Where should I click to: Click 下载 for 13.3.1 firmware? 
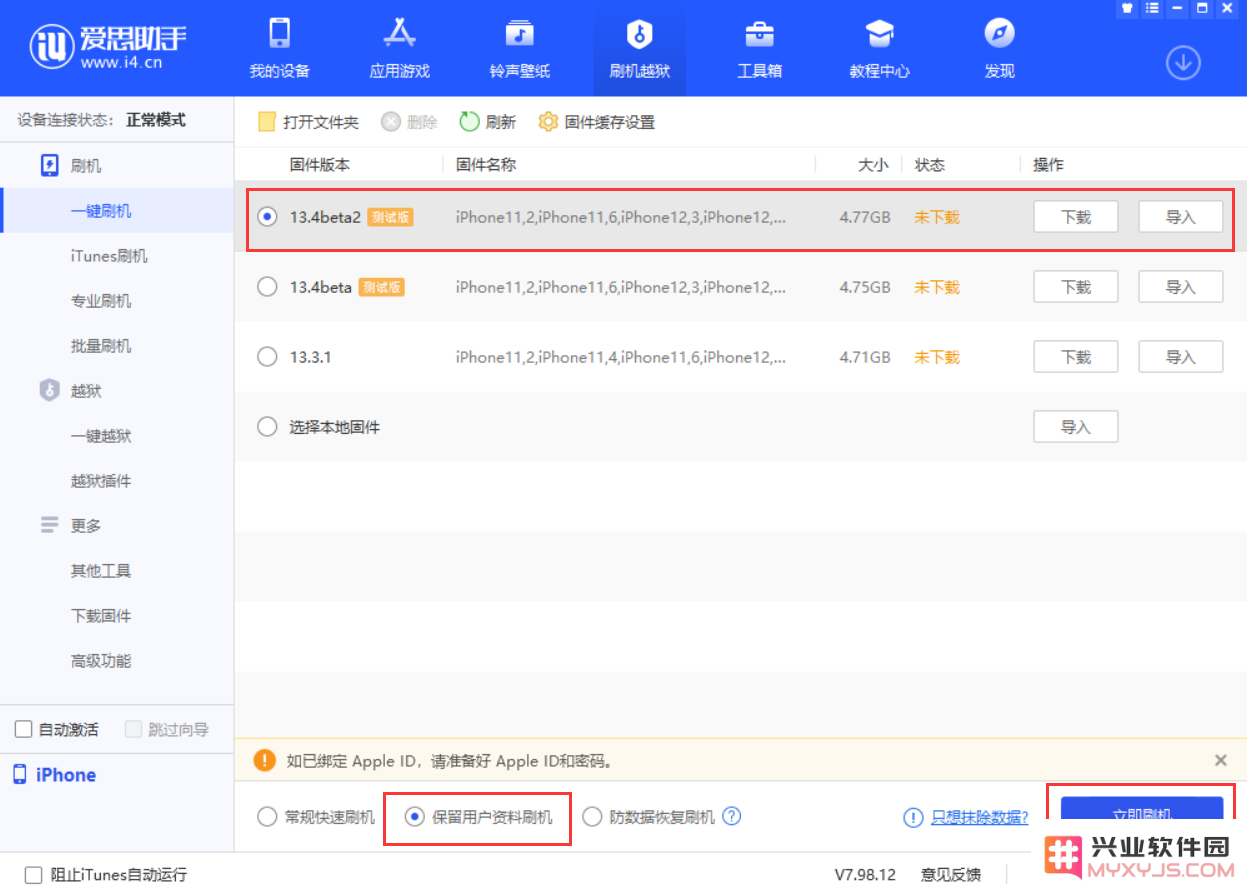(x=1075, y=357)
